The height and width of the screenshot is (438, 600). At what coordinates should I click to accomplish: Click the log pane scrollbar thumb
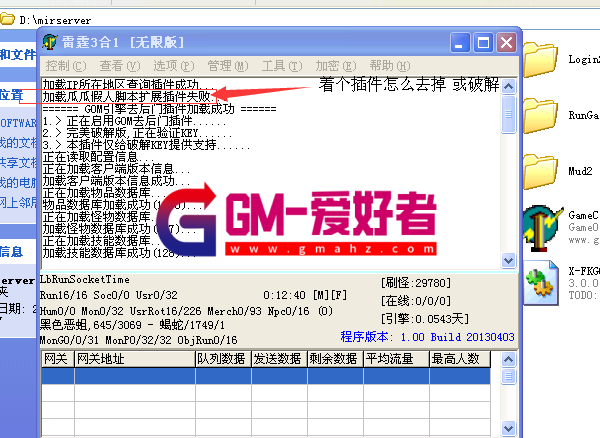pos(509,114)
